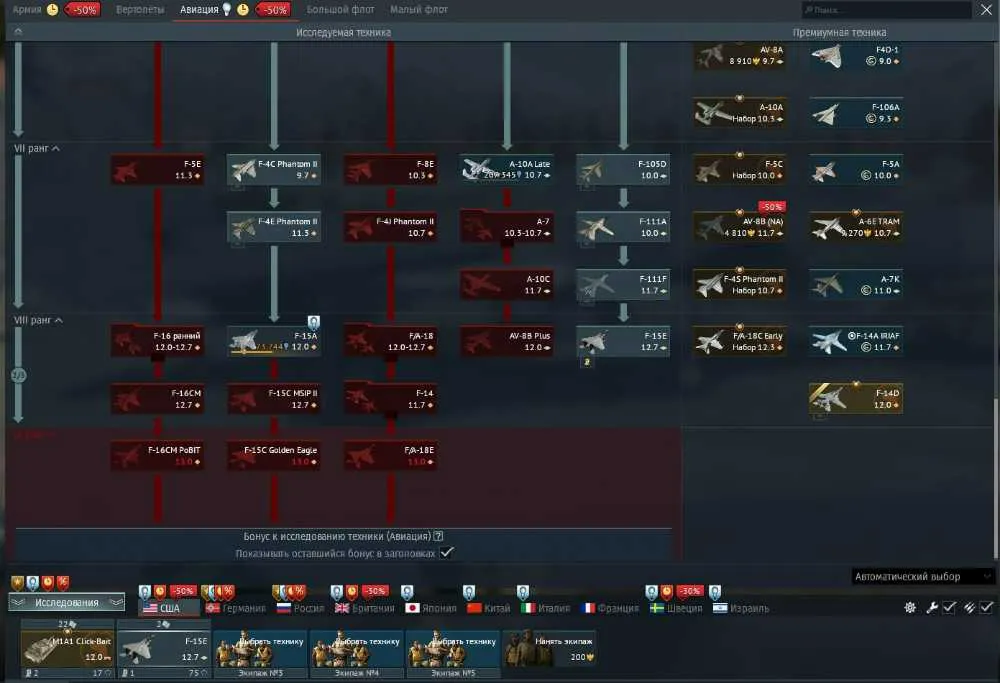Switch nation to Швеция
The width and height of the screenshot is (1000, 683).
click(676, 608)
